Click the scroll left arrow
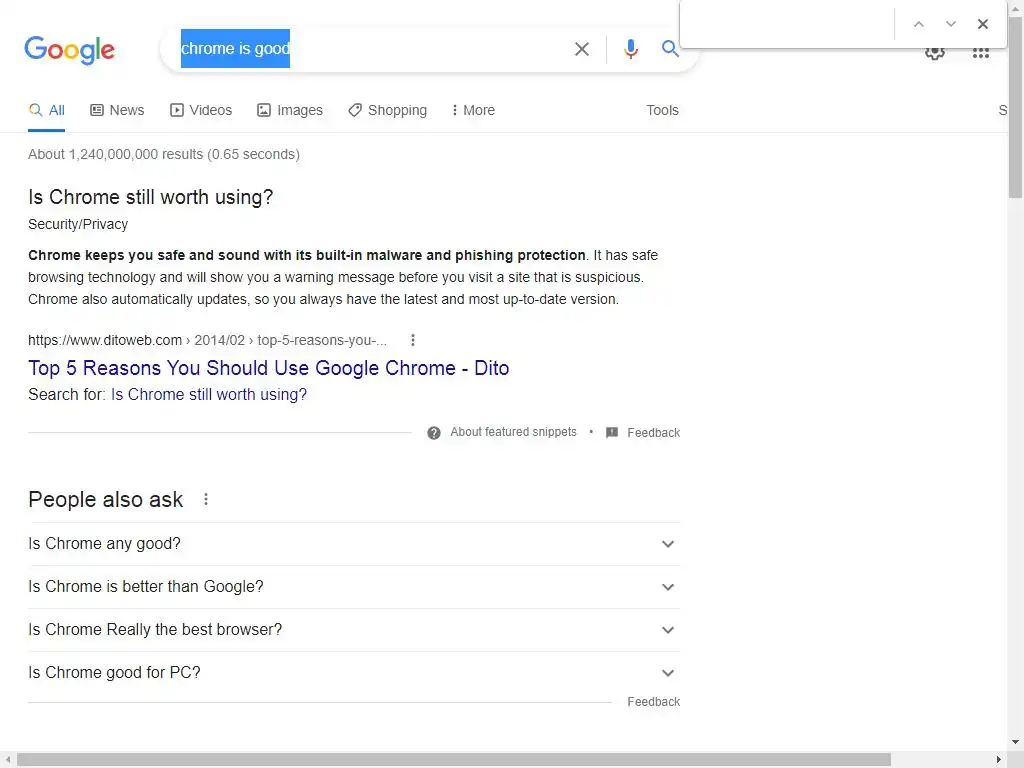The image size is (1024, 768). 7,760
